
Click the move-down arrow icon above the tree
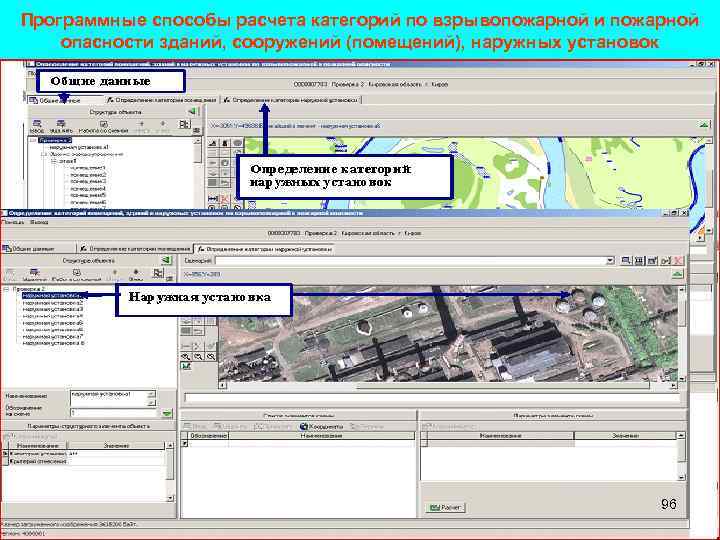tap(136, 274)
